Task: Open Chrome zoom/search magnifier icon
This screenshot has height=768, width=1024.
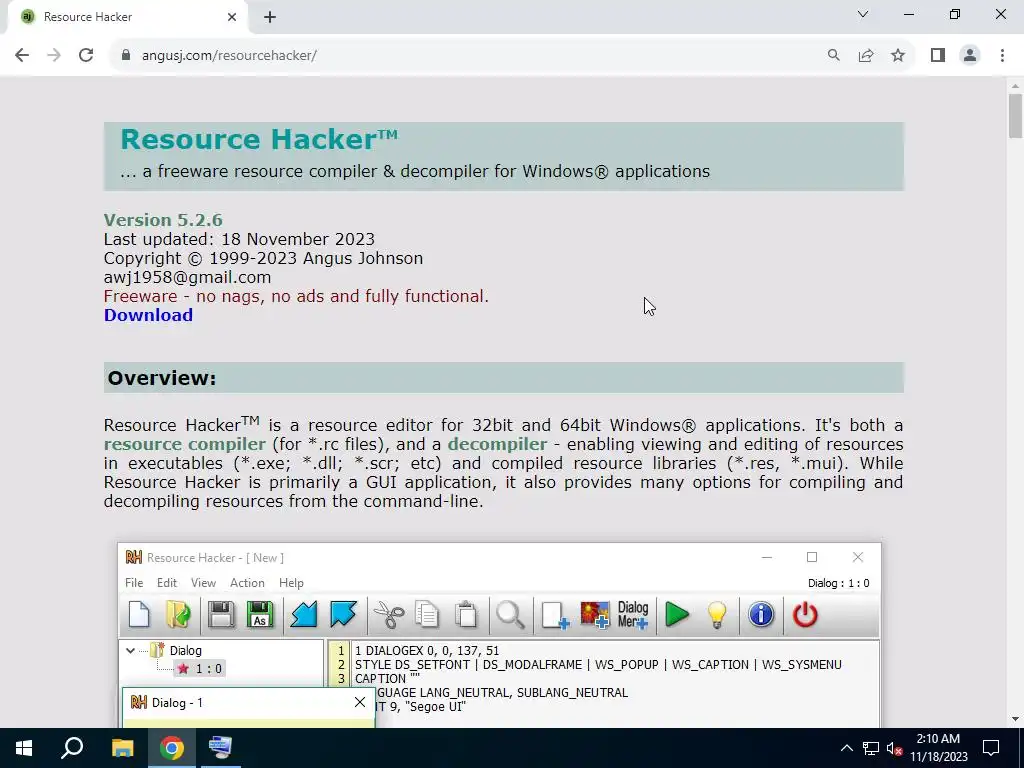Action: click(833, 56)
